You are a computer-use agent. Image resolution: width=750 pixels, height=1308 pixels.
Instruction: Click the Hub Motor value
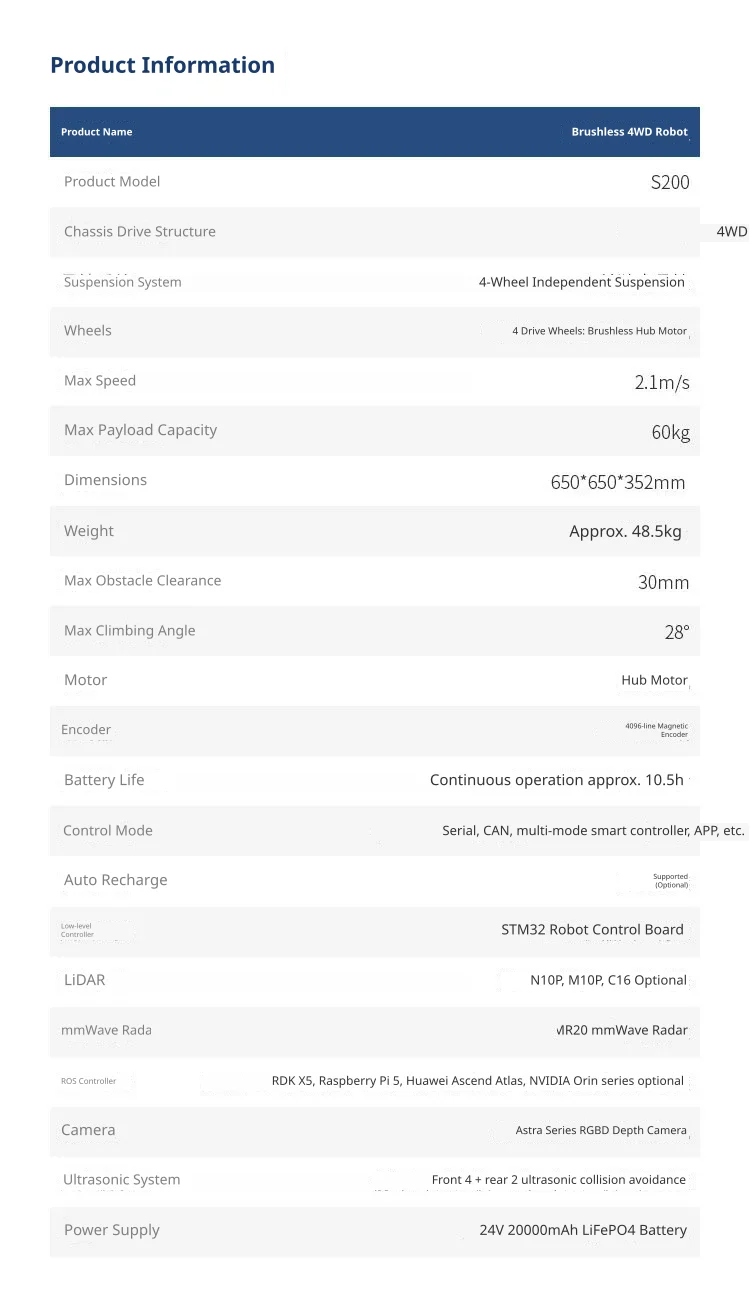[654, 680]
